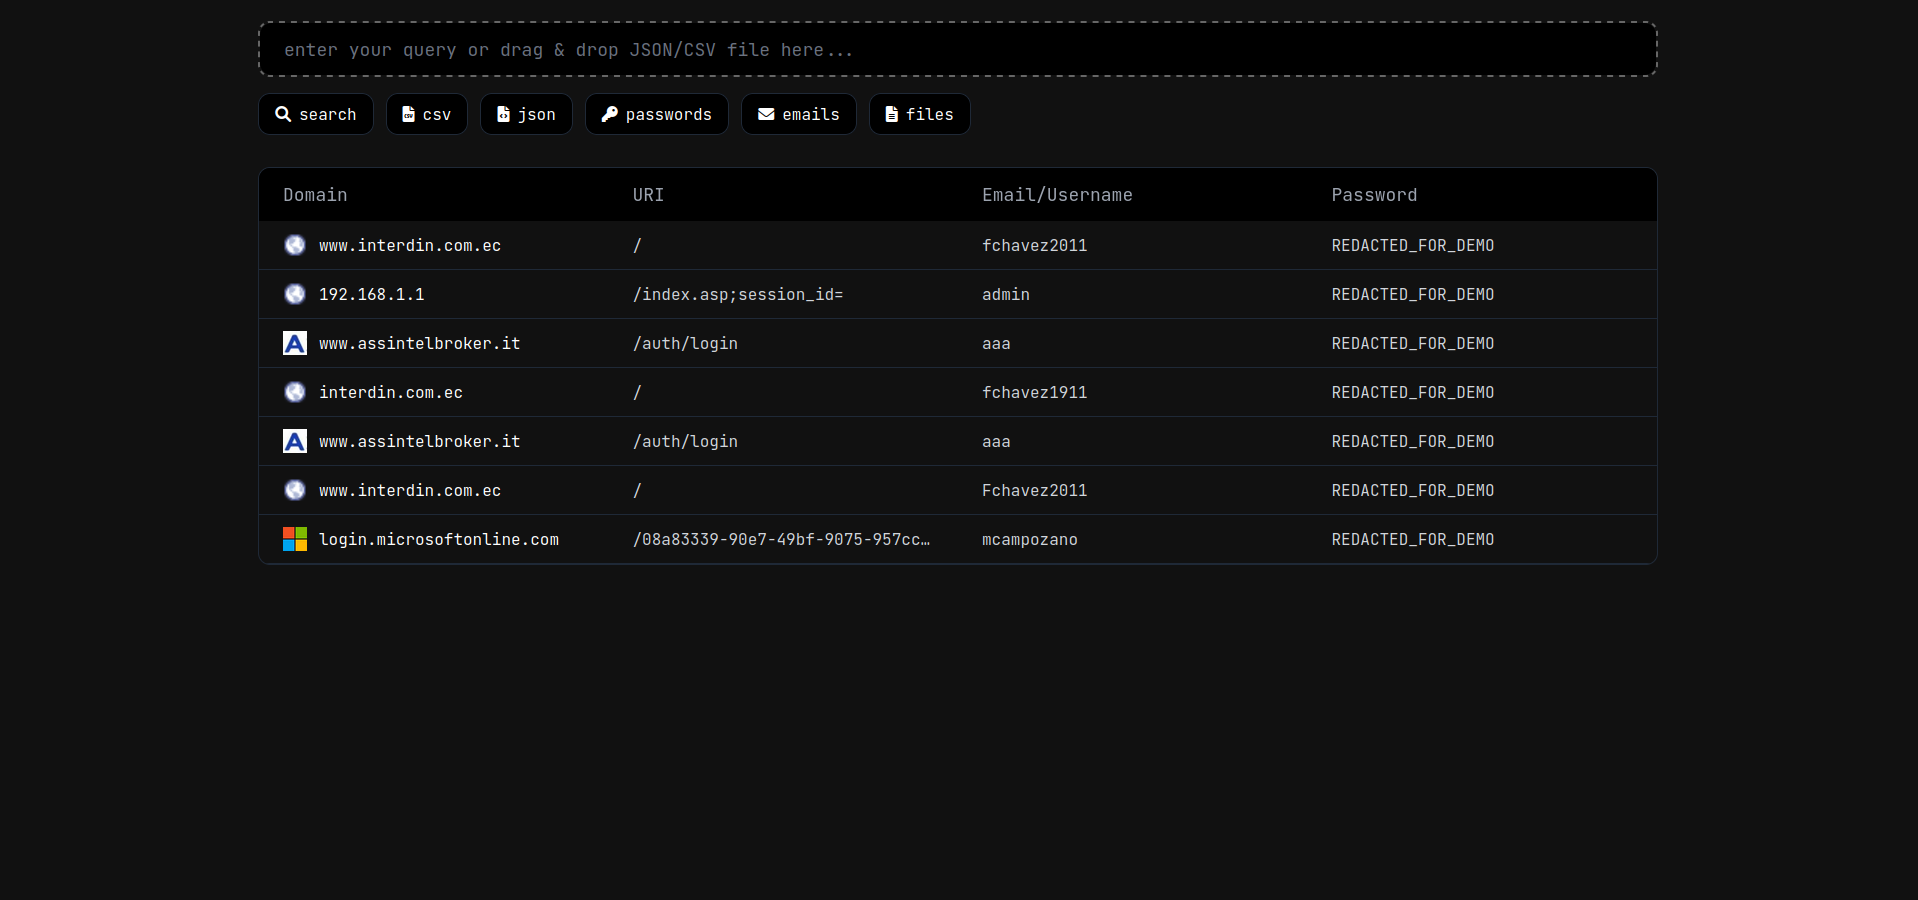Open the passwords filter button
This screenshot has height=900, width=1918.
pos(657,114)
